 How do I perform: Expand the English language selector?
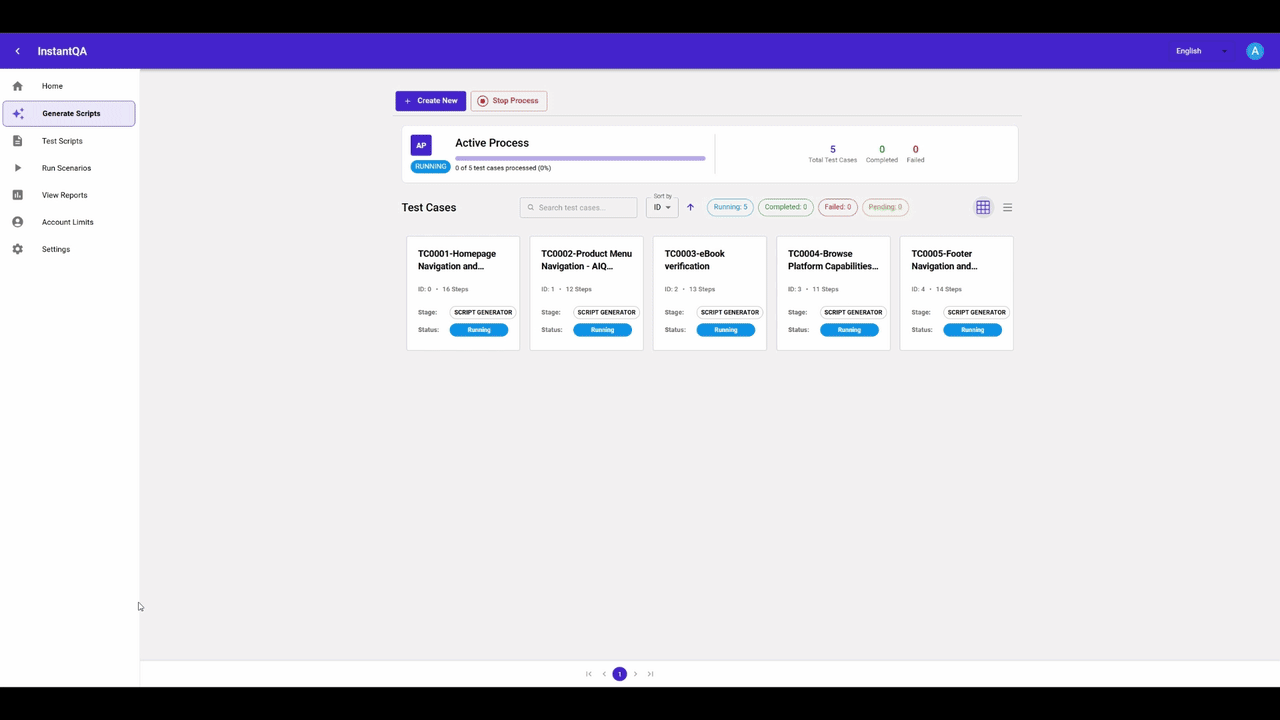tap(1200, 51)
